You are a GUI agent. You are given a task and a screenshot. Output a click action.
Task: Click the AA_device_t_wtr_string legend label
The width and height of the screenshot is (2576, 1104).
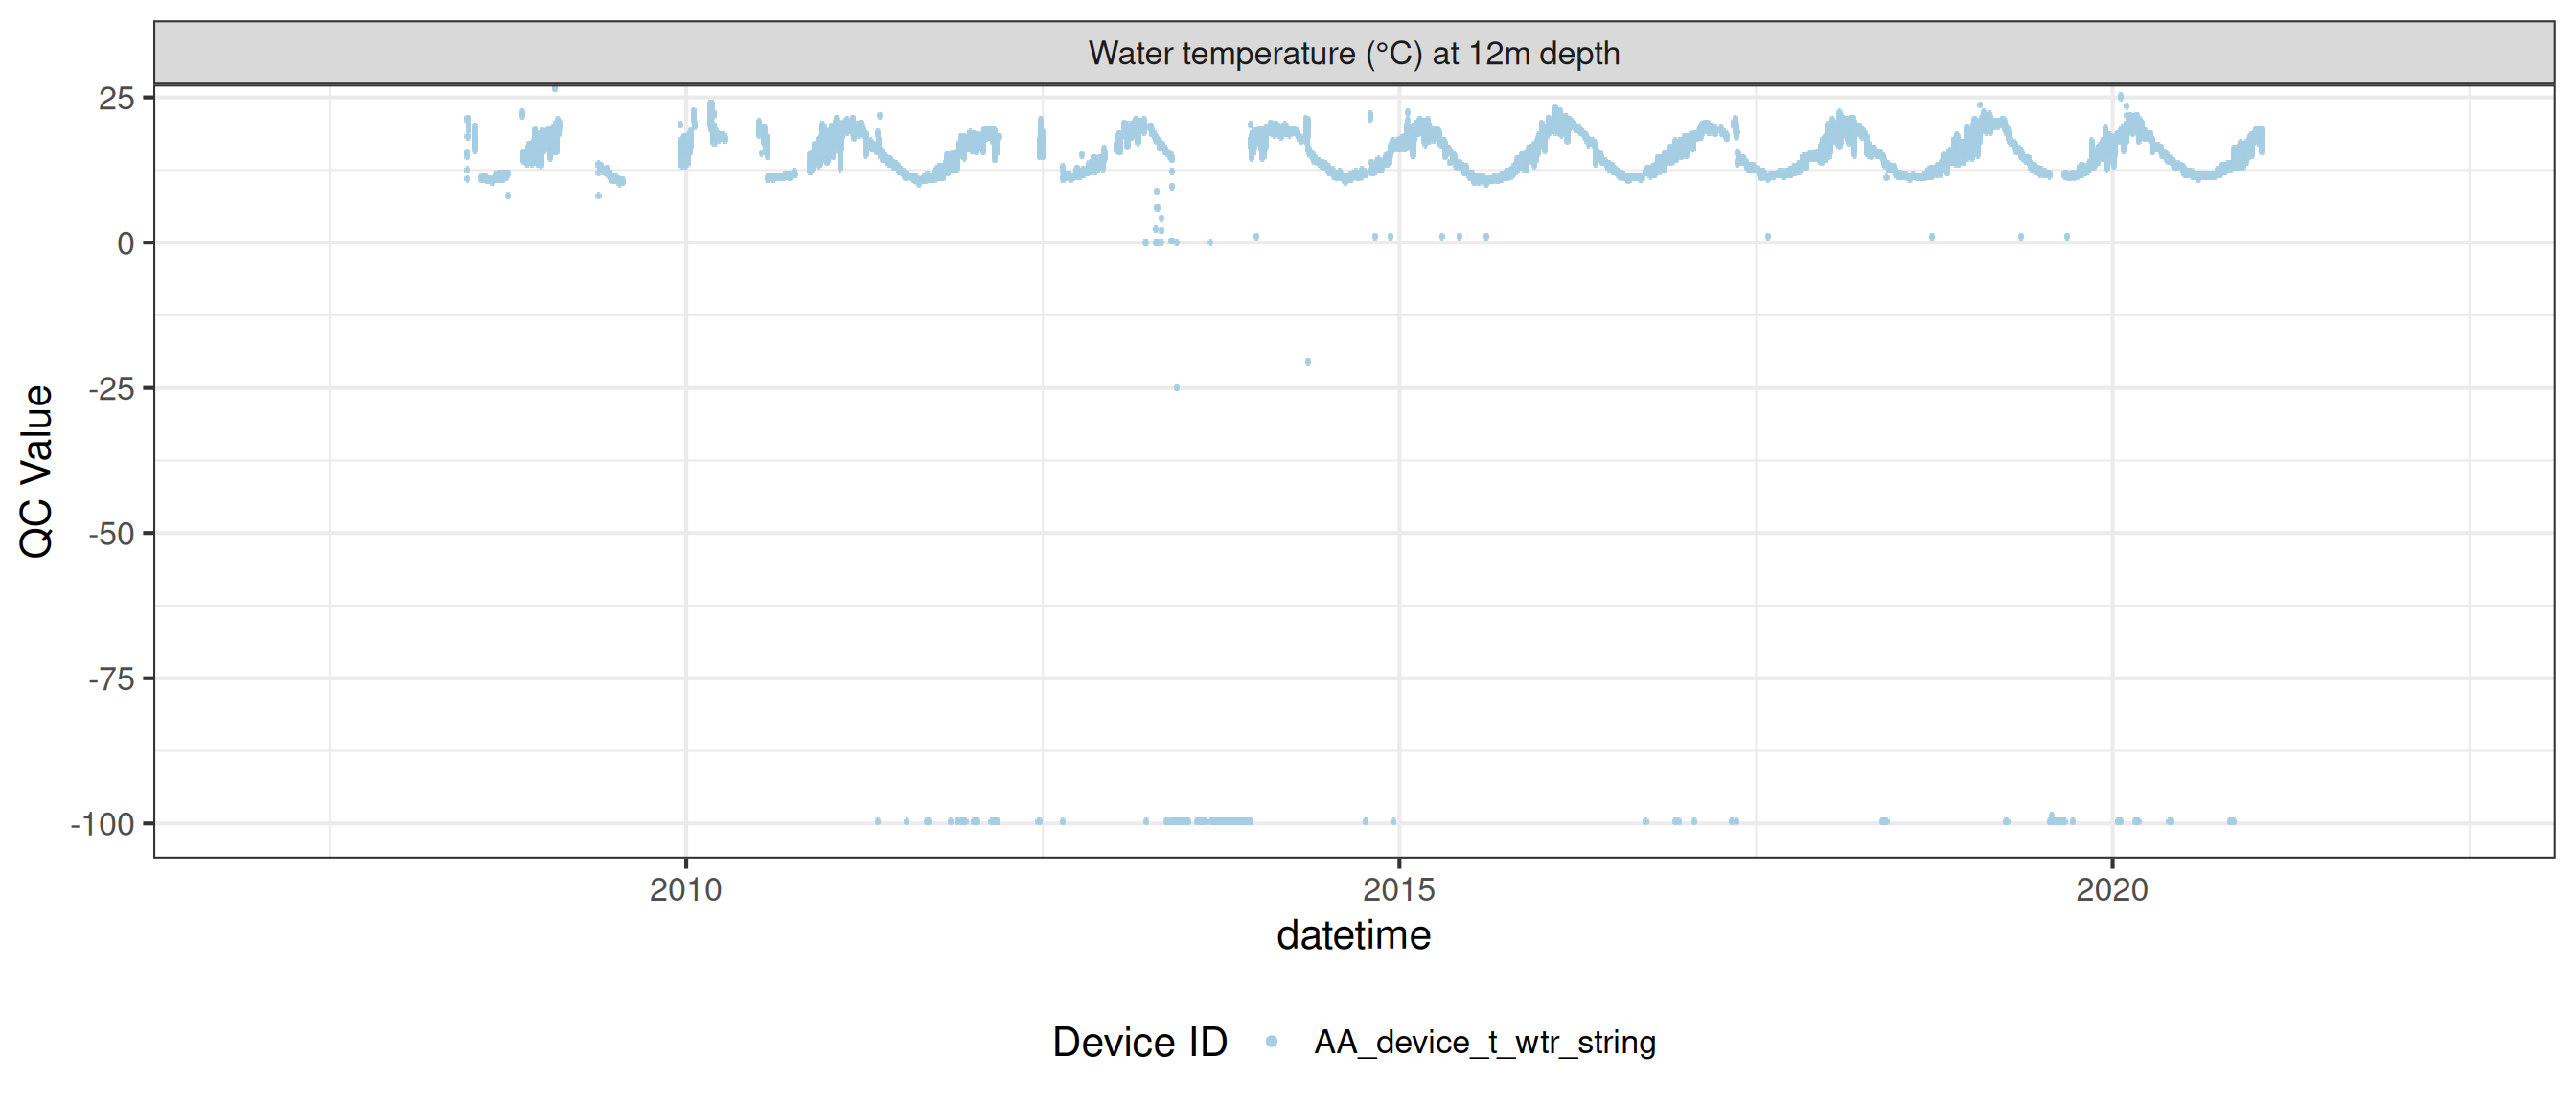coord(1484,1042)
